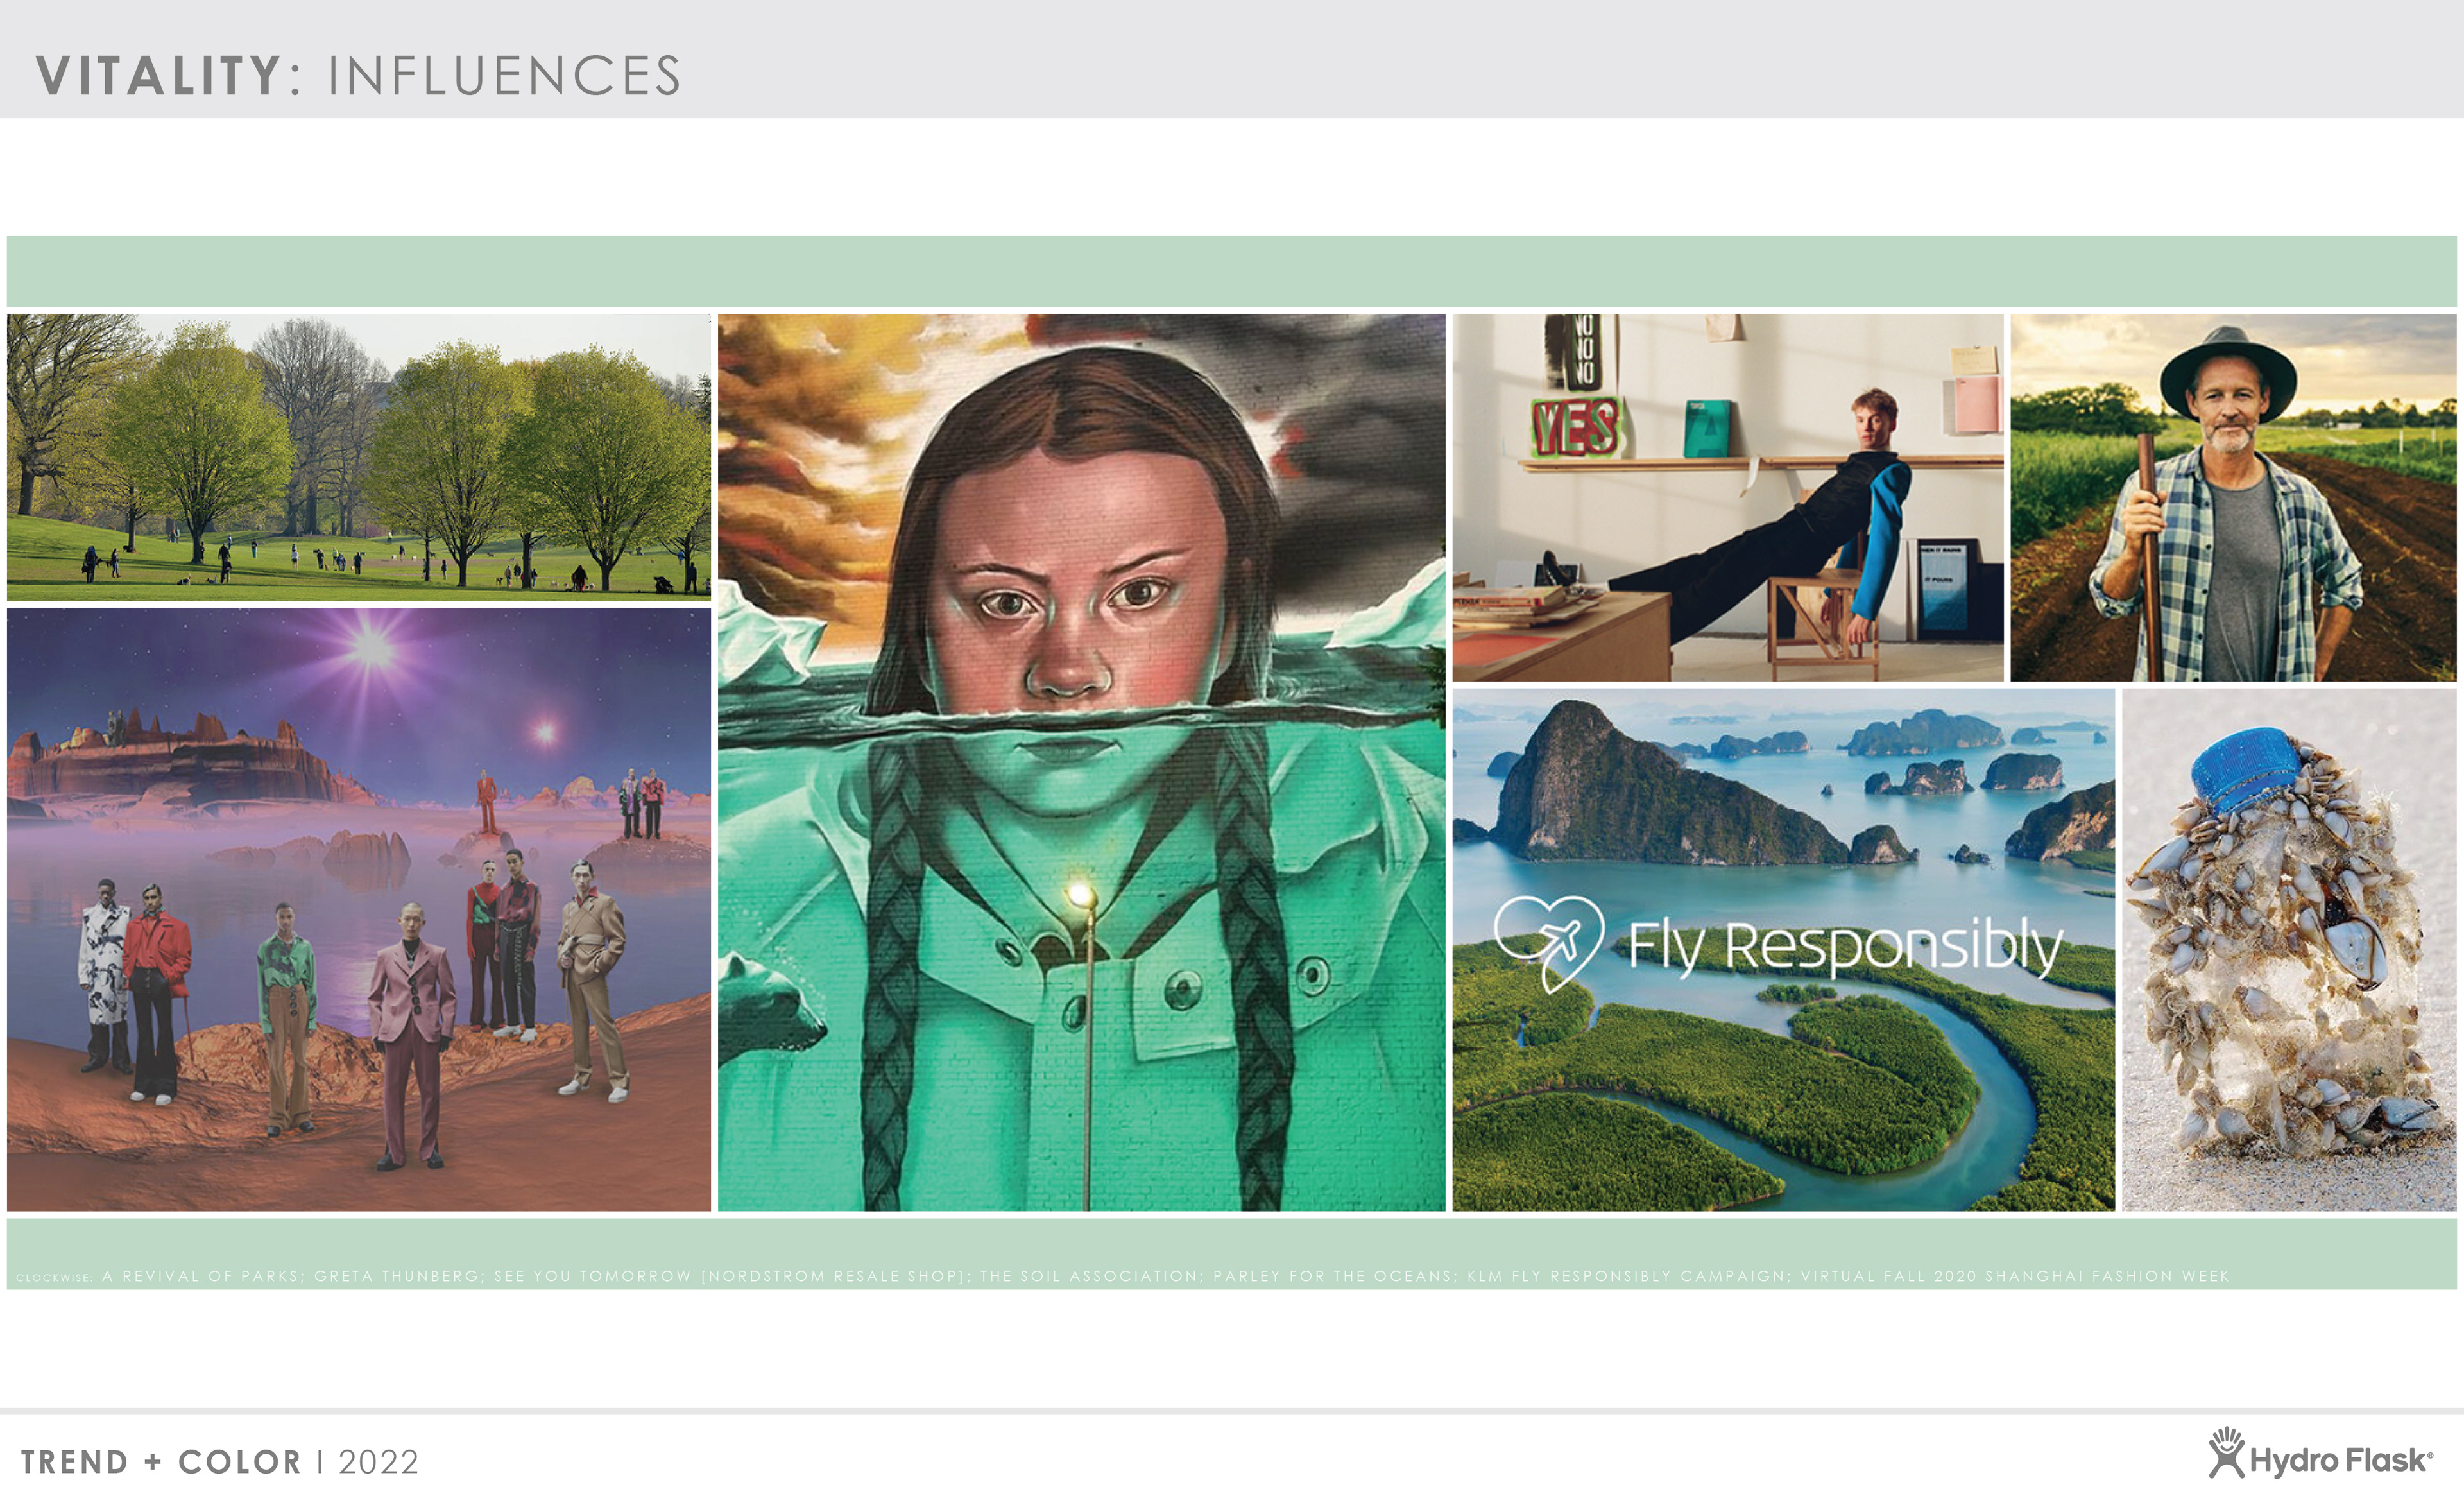Click the farmer with hat photo
The height and width of the screenshot is (1496, 2464).
2233,497
